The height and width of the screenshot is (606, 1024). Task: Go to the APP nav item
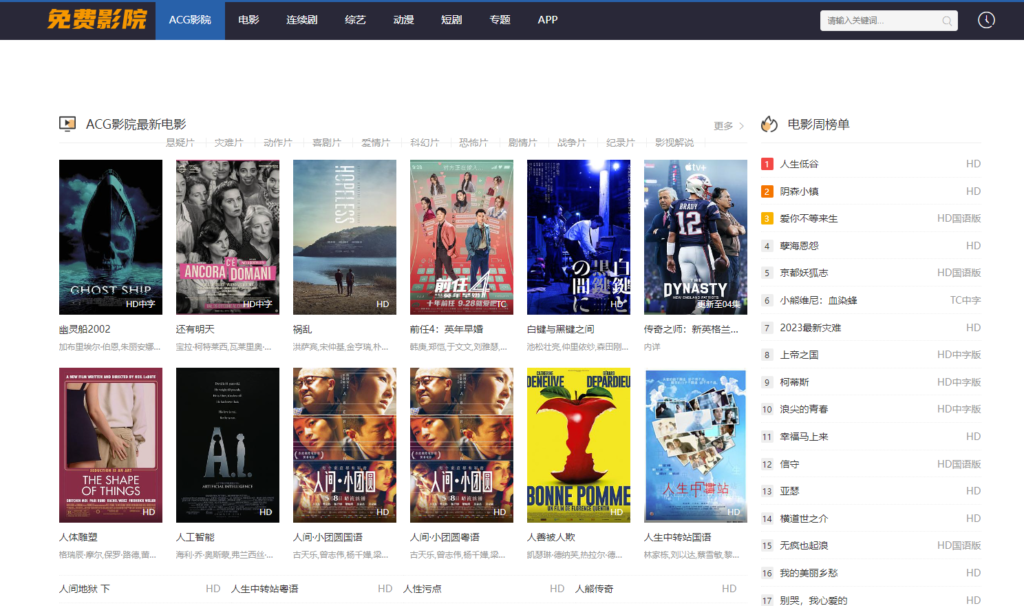[547, 20]
